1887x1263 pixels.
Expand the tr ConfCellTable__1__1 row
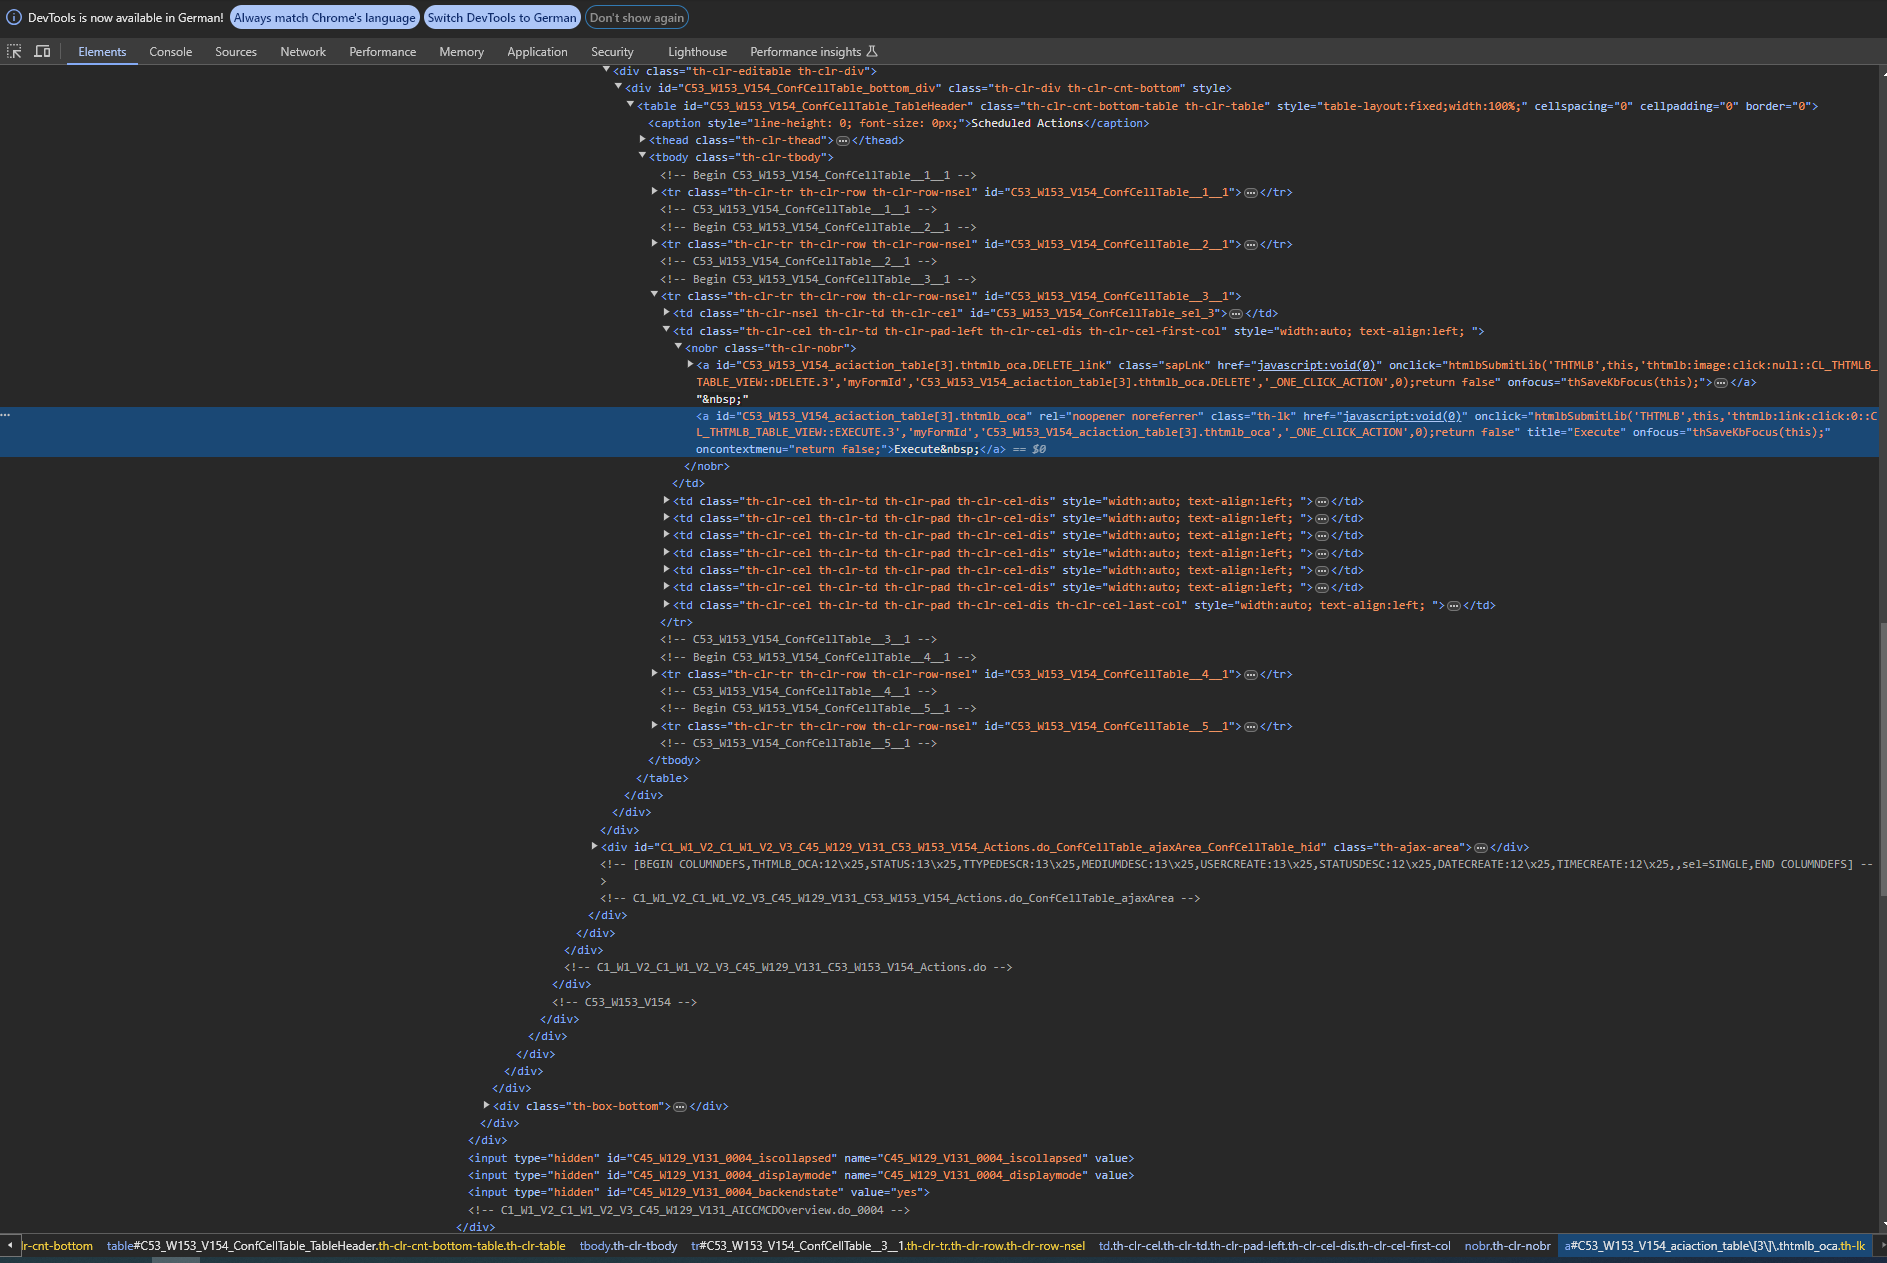pos(654,191)
